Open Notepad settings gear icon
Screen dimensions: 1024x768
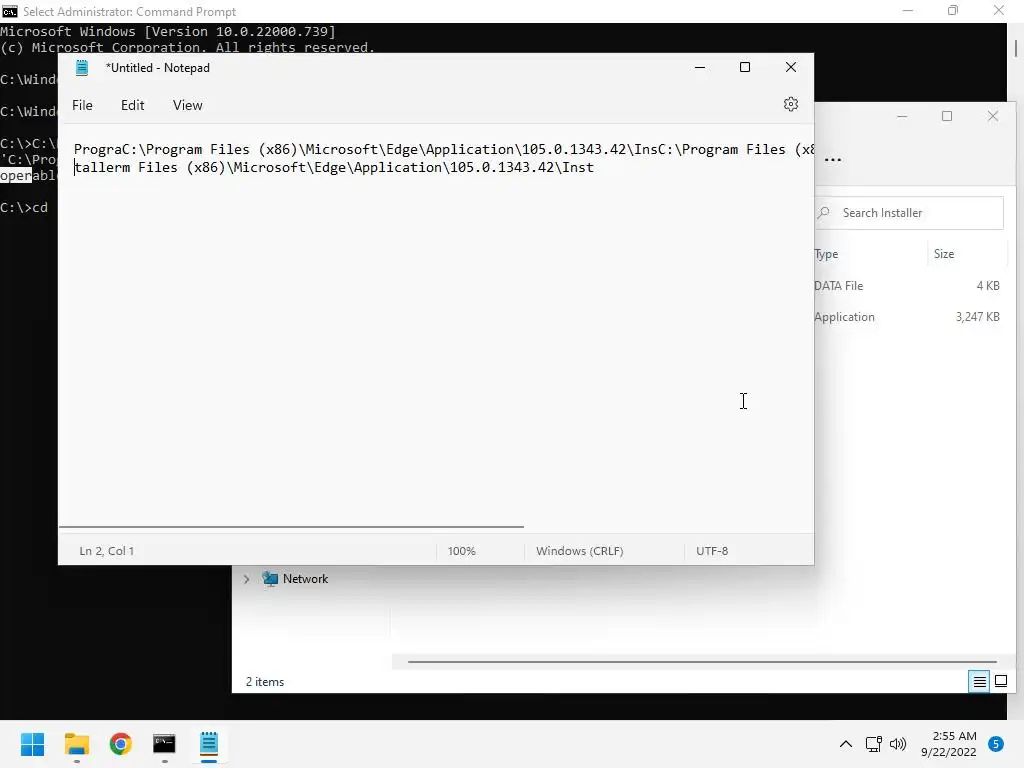click(x=790, y=104)
